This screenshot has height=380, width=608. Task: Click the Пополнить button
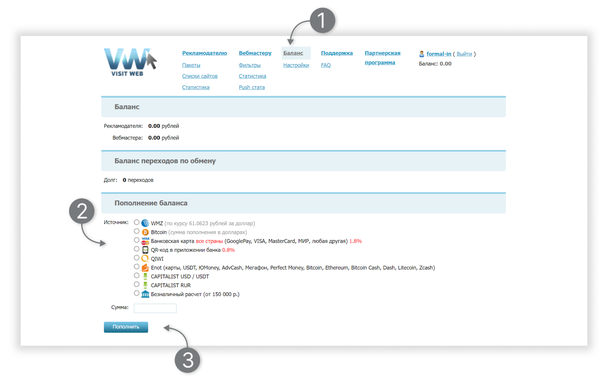(126, 327)
